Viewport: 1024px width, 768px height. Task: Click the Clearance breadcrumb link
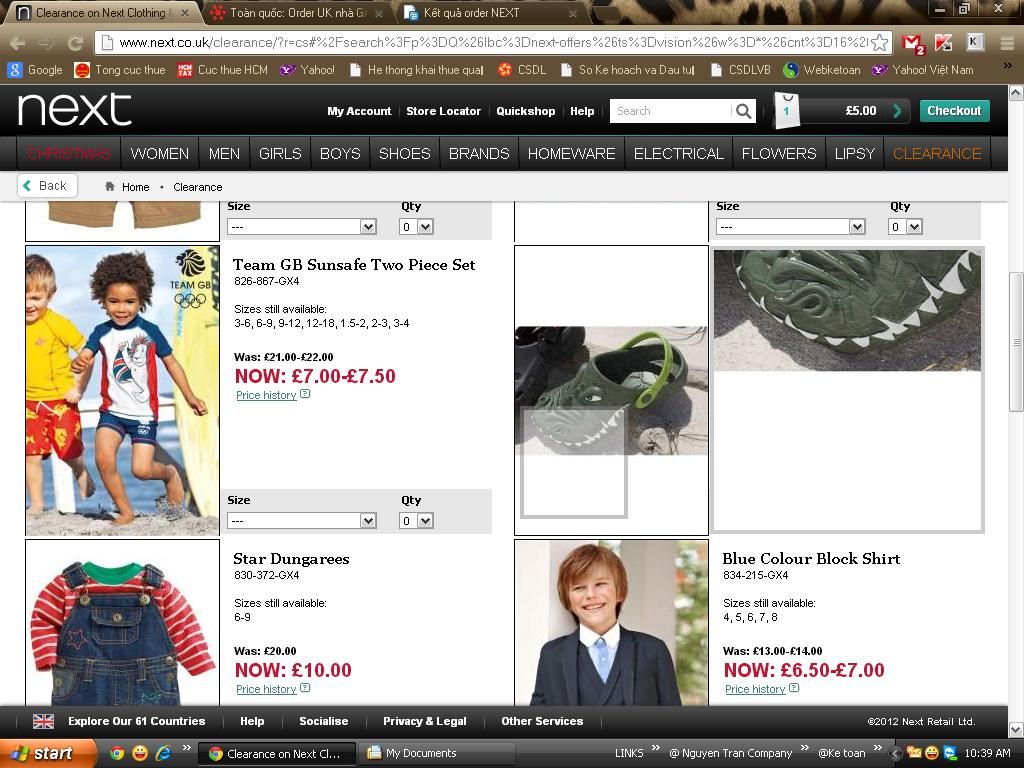(x=198, y=187)
